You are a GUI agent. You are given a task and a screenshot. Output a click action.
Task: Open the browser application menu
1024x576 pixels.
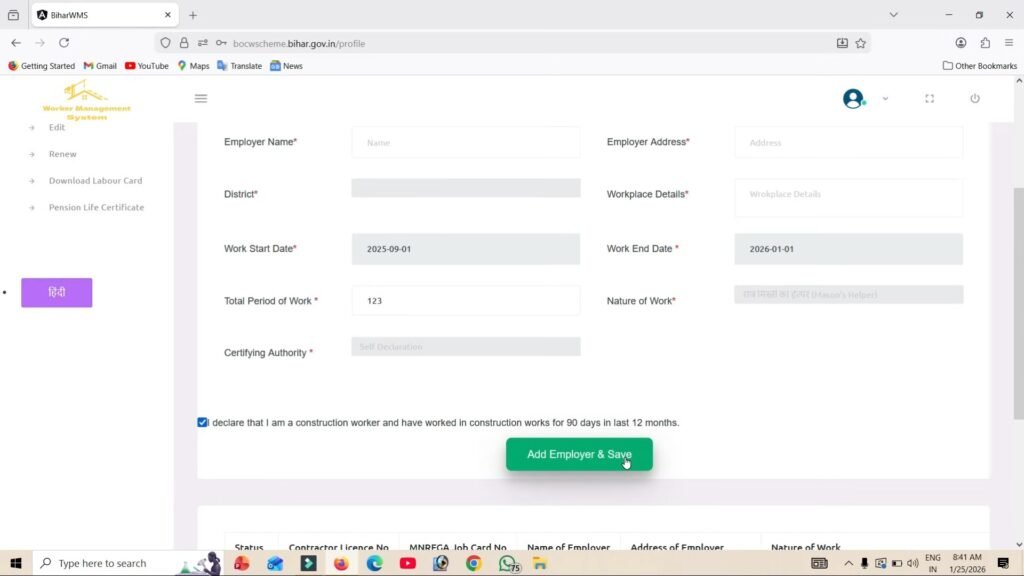(x=1011, y=43)
